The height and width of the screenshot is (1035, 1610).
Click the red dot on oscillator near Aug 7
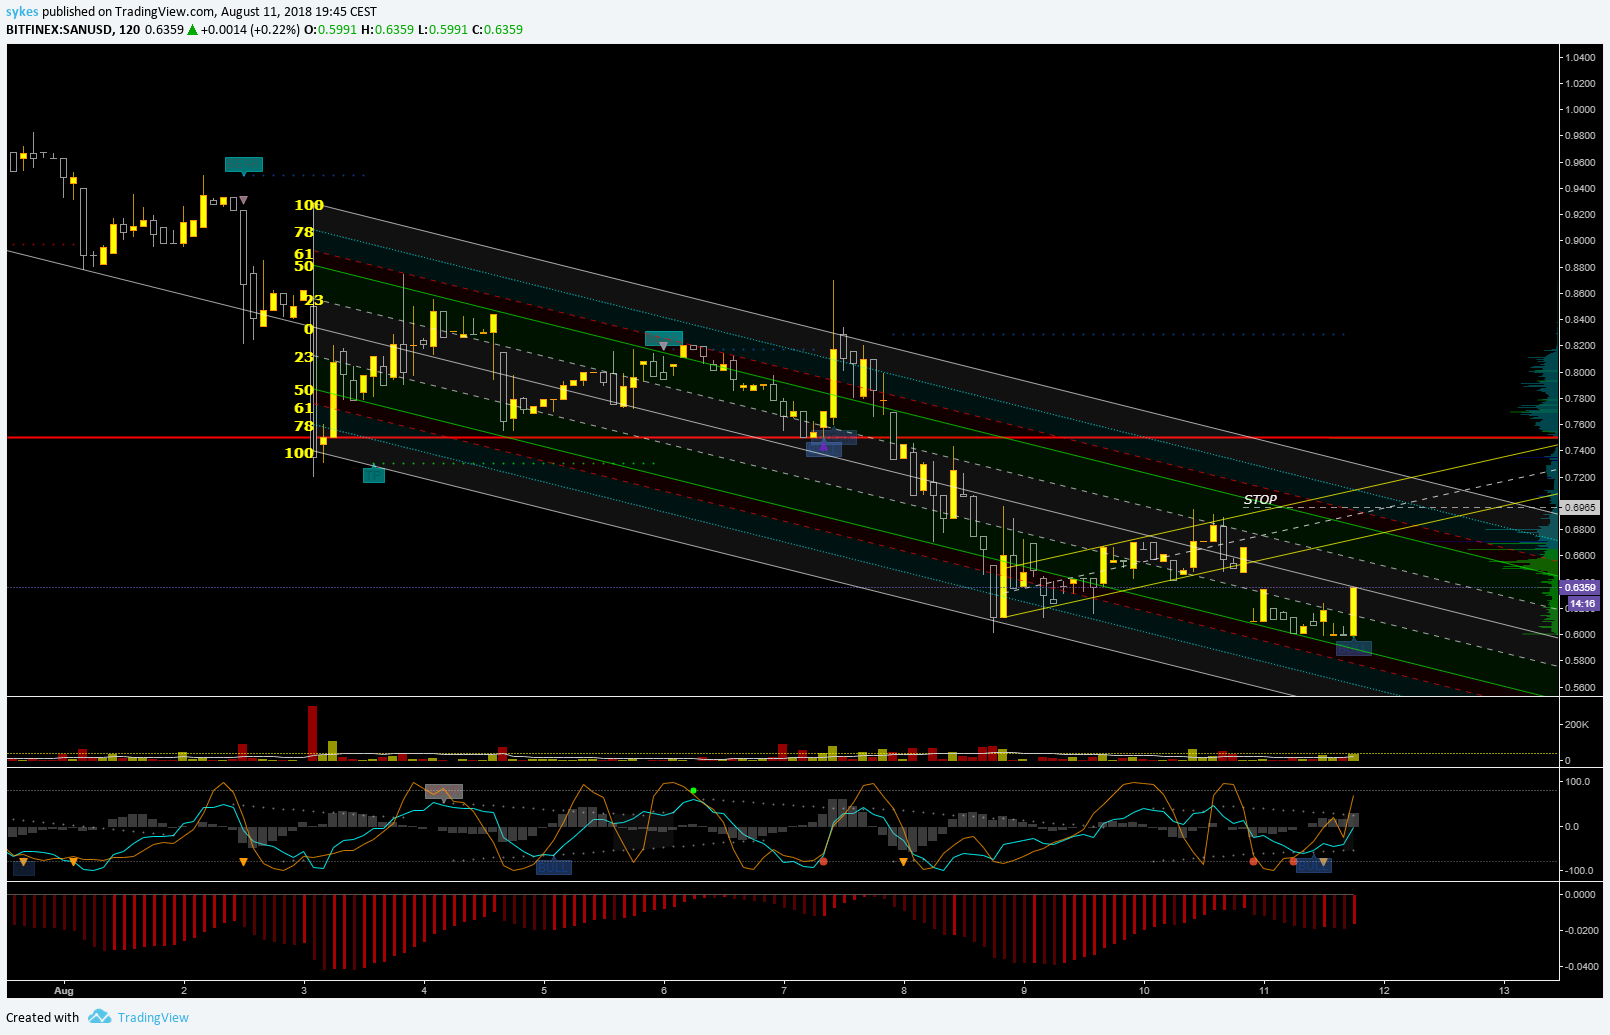823,861
